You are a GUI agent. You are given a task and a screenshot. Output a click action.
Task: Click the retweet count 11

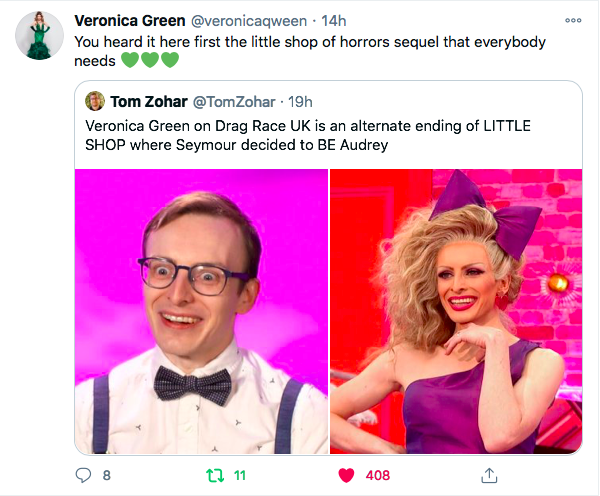pyautogui.click(x=240, y=476)
